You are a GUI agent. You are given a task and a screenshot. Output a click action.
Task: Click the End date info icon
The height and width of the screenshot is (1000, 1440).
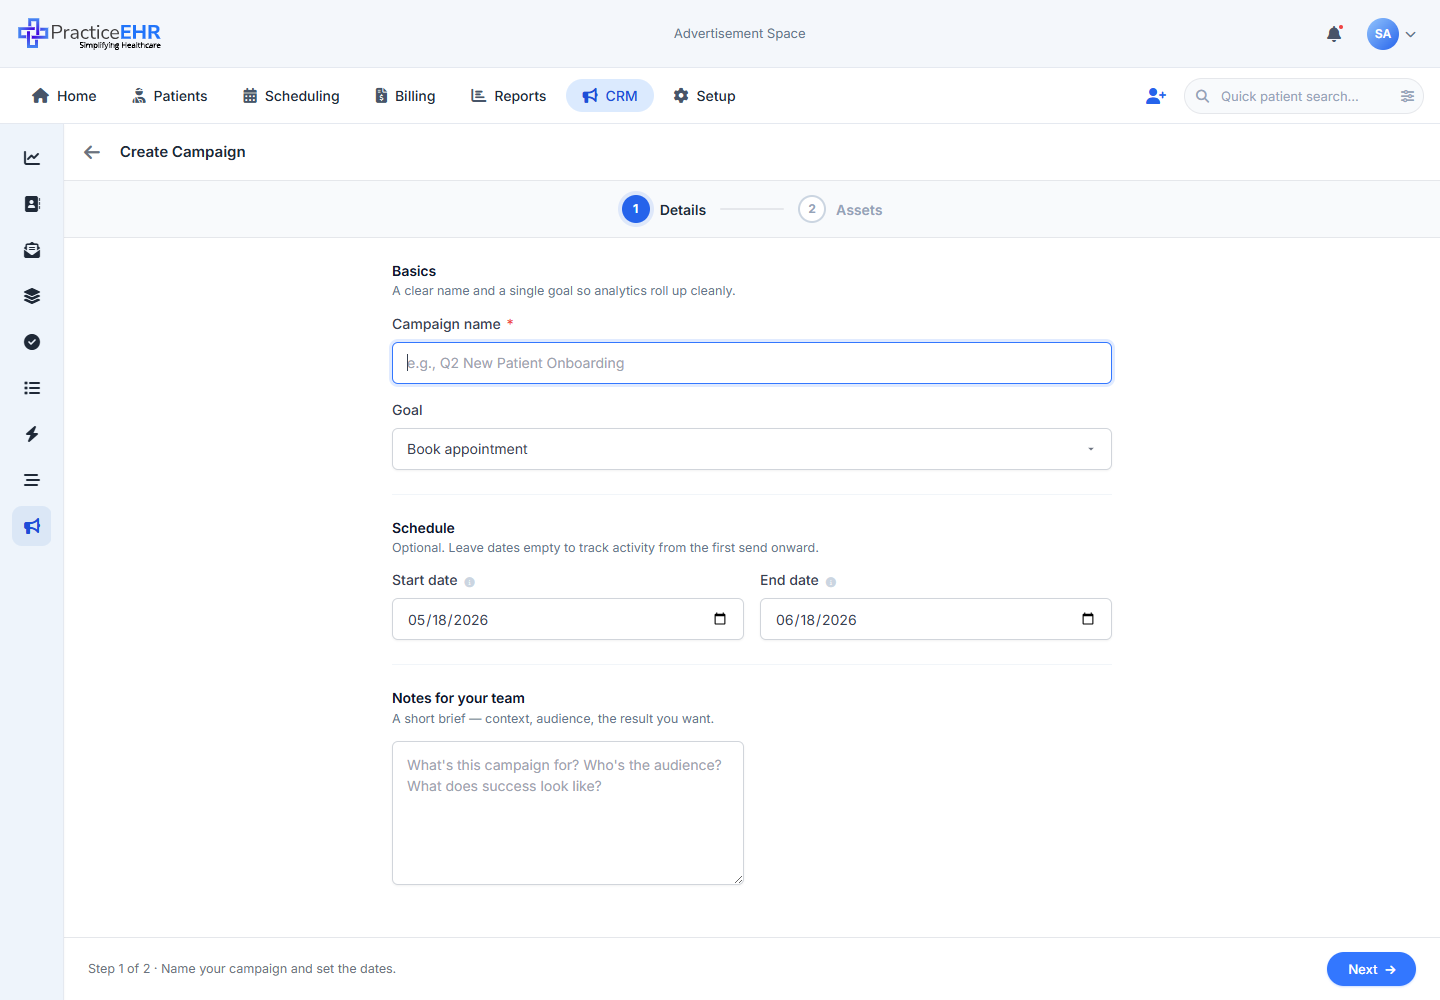(831, 582)
